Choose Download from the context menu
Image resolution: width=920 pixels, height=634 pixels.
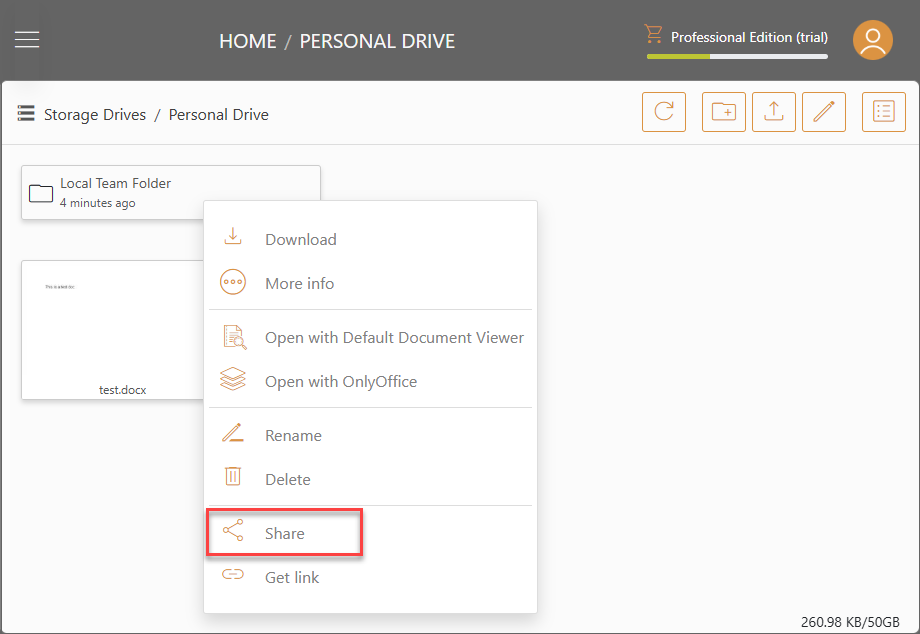370,239
